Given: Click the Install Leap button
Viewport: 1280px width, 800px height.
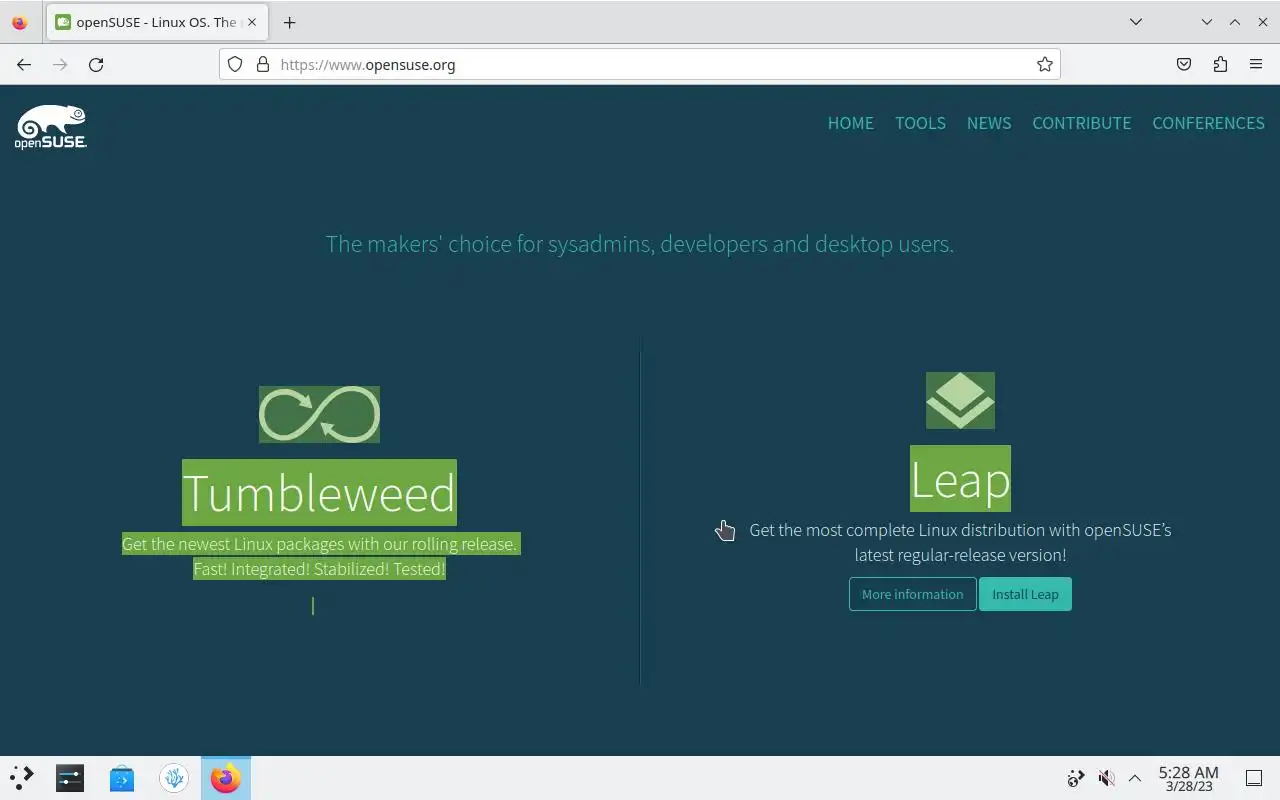Looking at the screenshot, I should [1025, 594].
